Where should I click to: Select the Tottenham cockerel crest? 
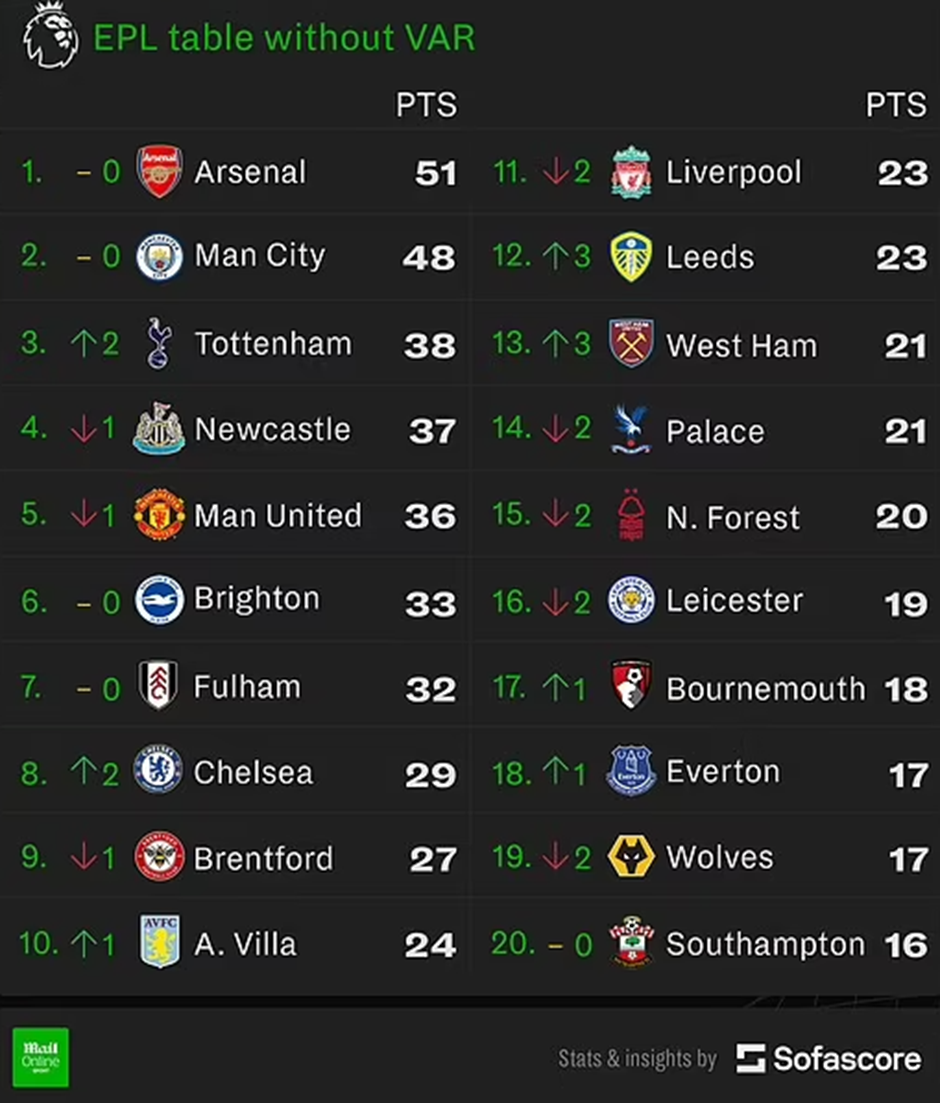tap(159, 343)
